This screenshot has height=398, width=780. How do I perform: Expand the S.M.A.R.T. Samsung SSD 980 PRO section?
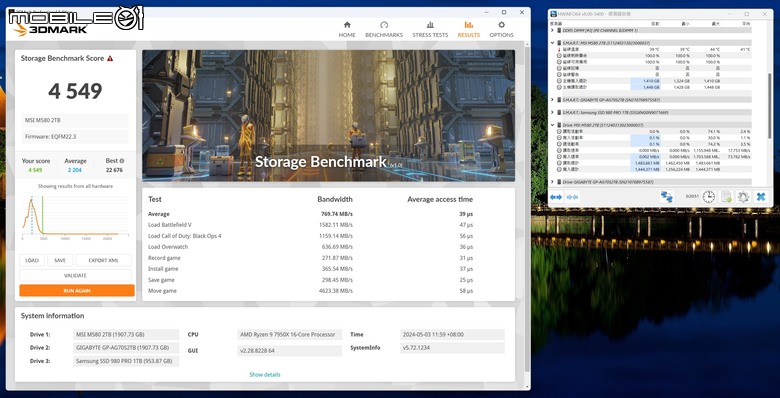tap(553, 112)
